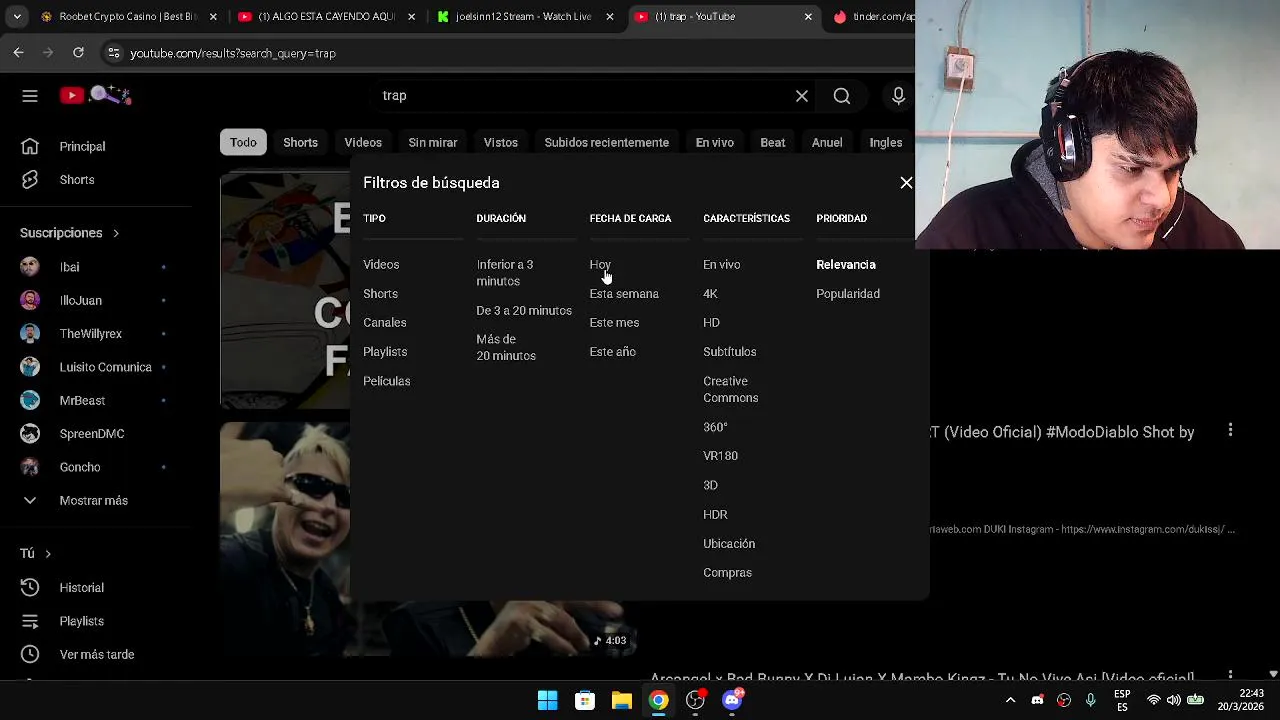Screen dimensions: 1280x720
Task: Open the IlloJuan channel subscription
Action: [x=80, y=300]
